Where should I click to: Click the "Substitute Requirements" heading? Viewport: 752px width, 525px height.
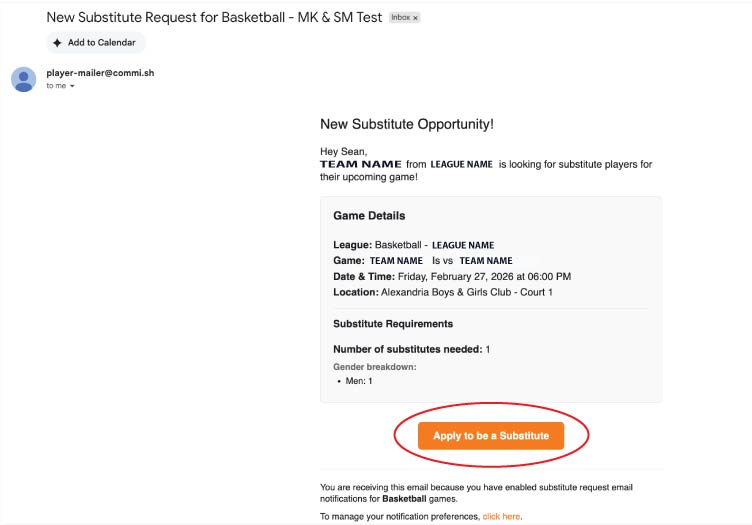pyautogui.click(x=393, y=324)
